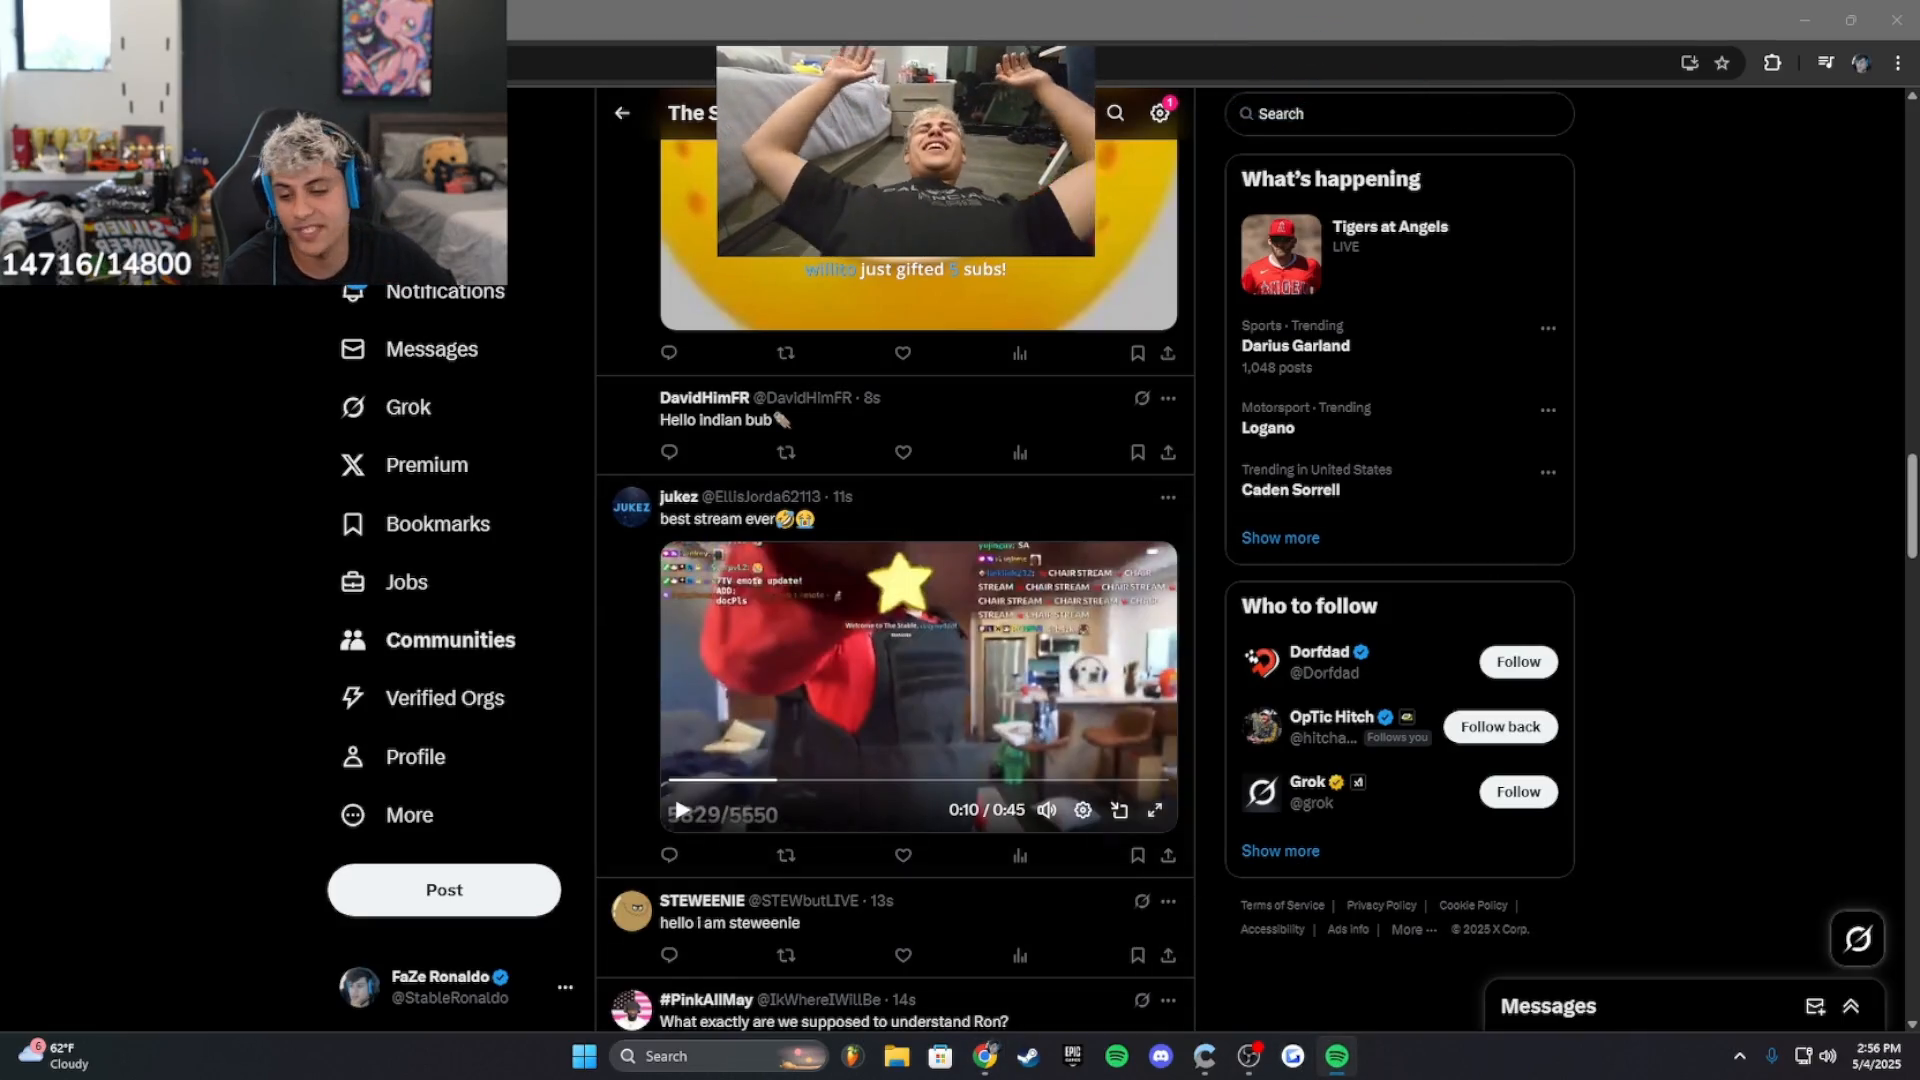
Task: Like the jukez tweet
Action: [x=902, y=855]
